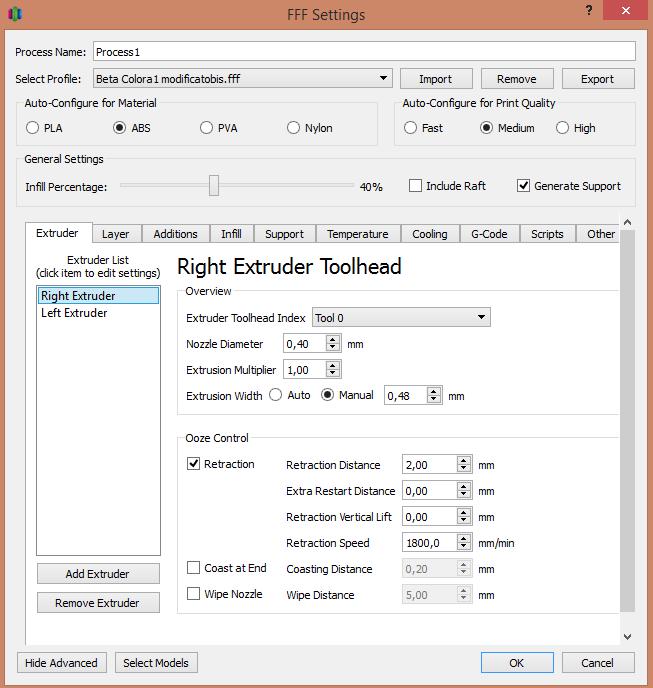Click the FFF Settings title bar app icon
Viewport: 653px width, 688px height.
[13, 14]
